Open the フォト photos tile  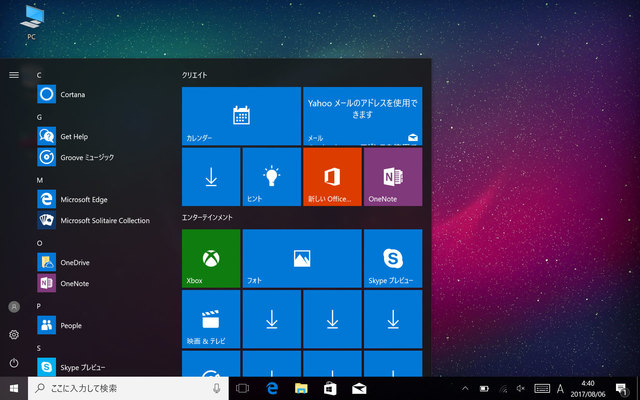pos(302,258)
